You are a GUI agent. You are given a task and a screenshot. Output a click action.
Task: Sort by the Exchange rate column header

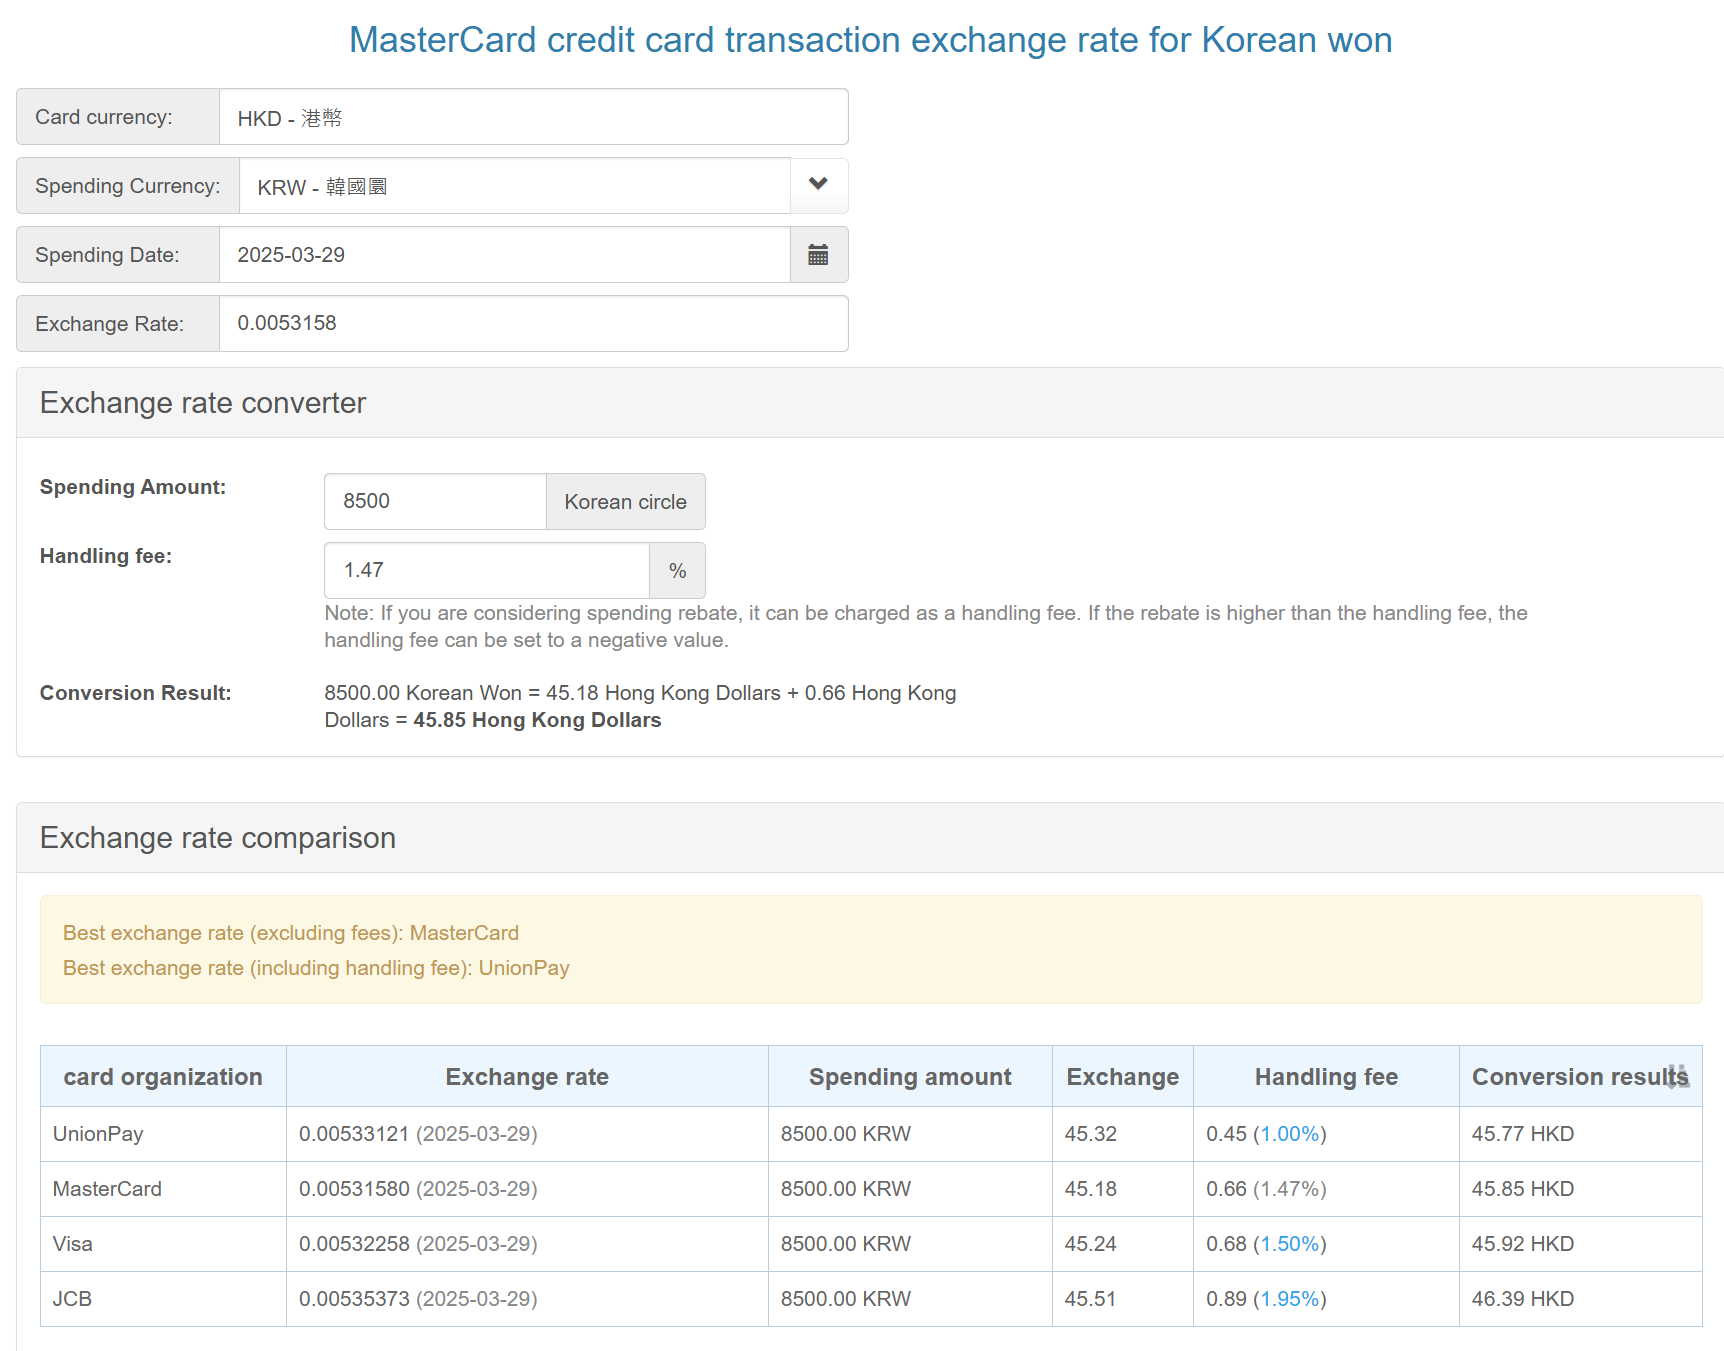pos(527,1077)
